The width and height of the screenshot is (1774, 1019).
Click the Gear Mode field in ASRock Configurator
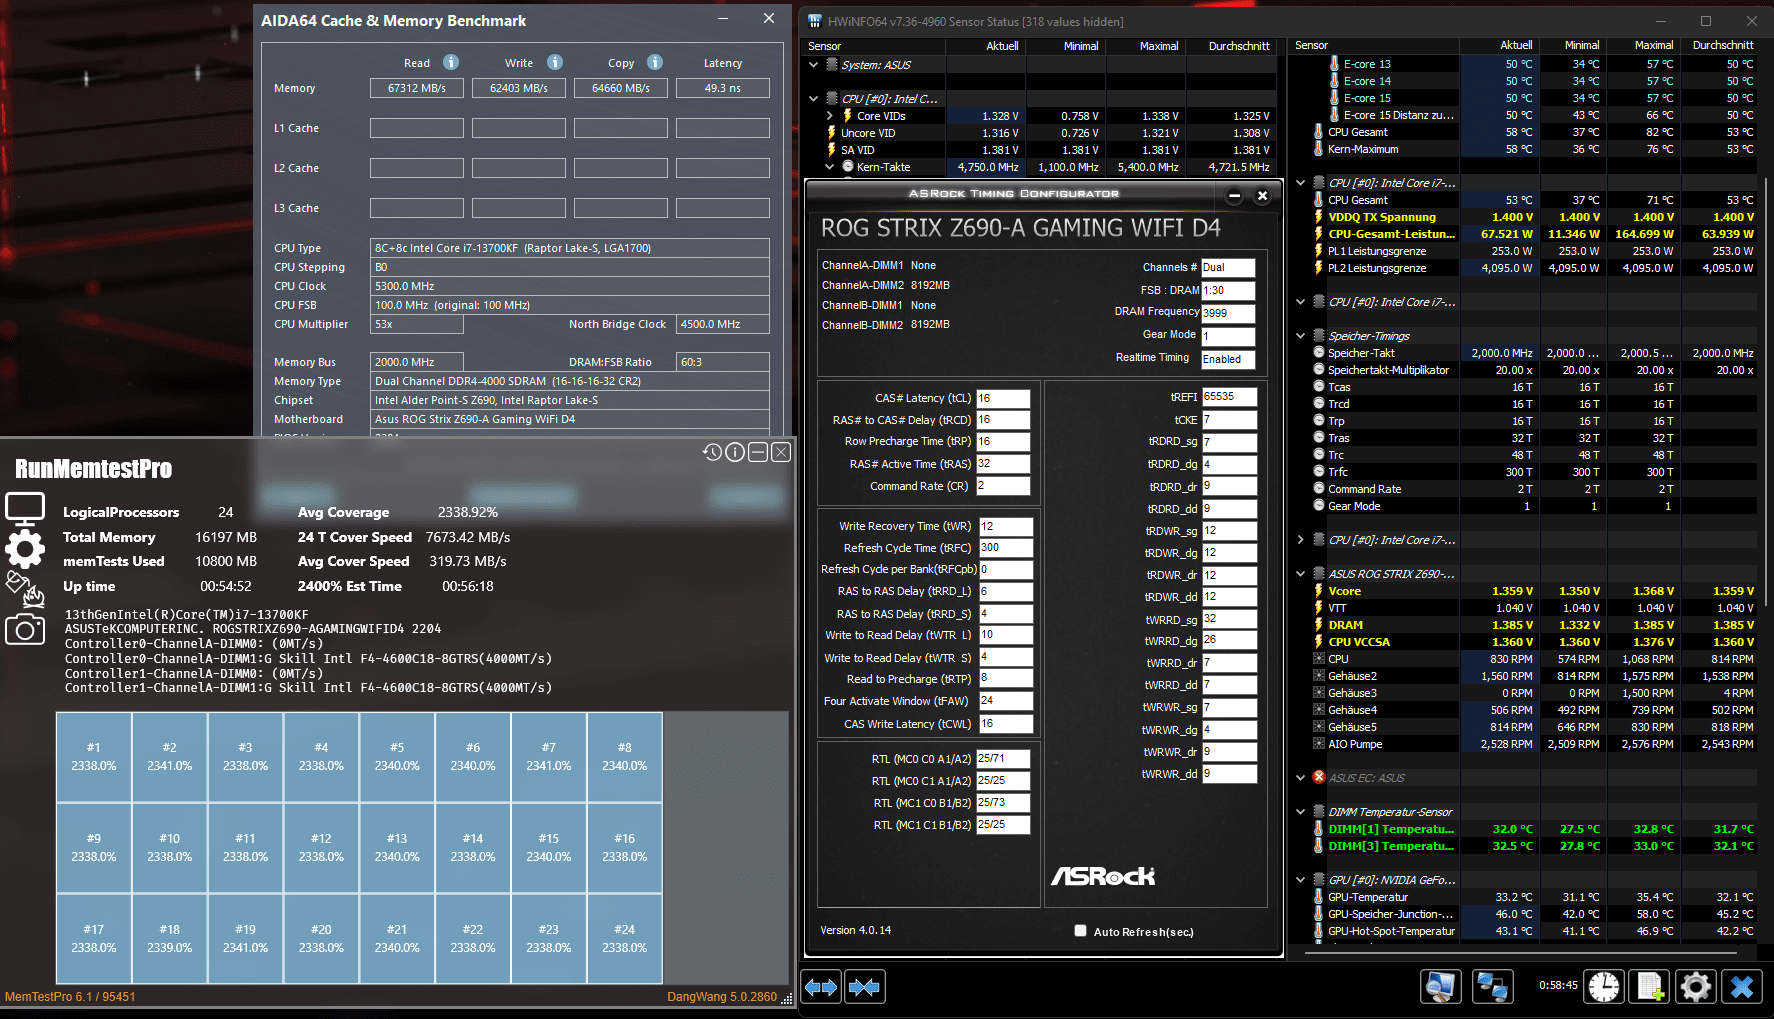(x=1228, y=336)
